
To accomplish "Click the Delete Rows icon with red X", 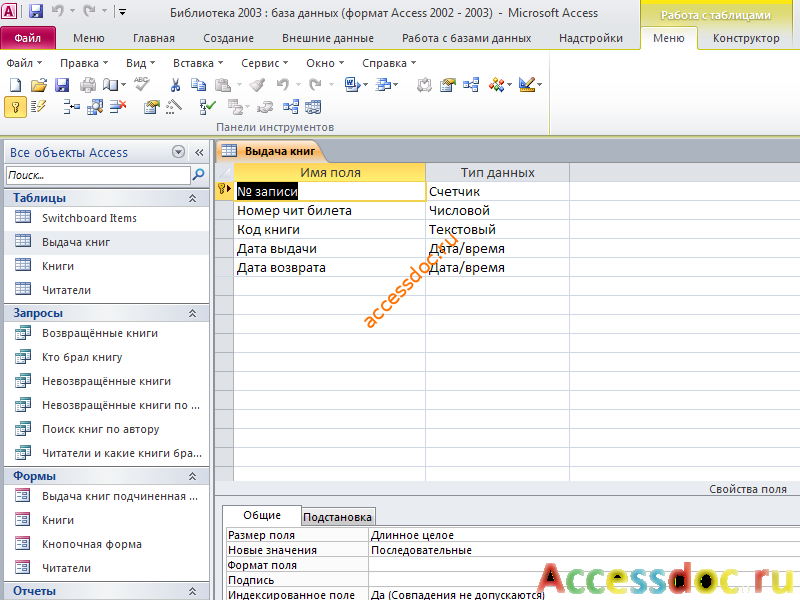I will click(x=118, y=107).
